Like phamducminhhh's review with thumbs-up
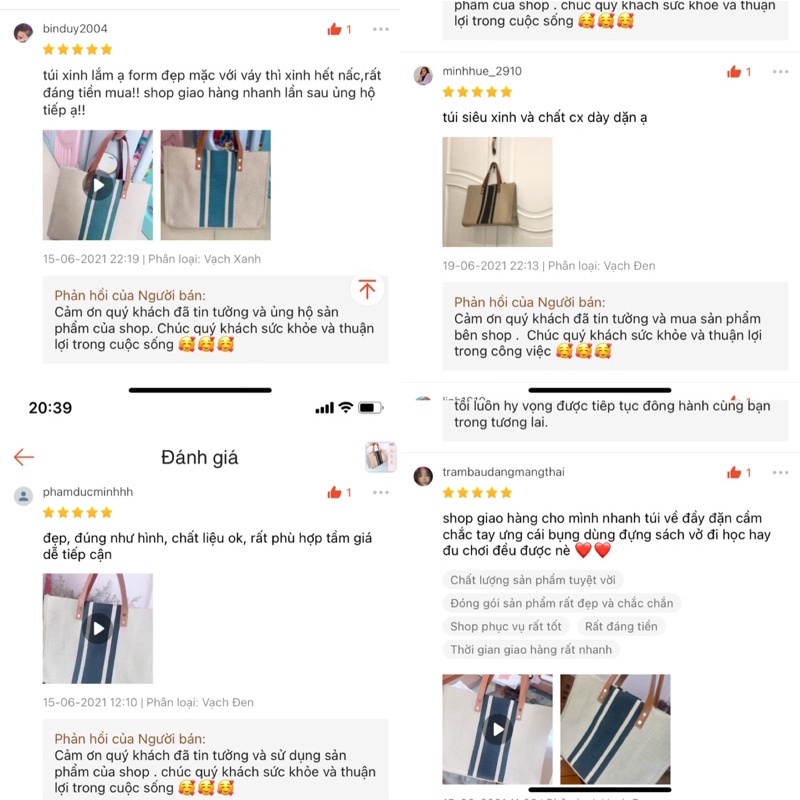The height and width of the screenshot is (800, 800). click(334, 492)
